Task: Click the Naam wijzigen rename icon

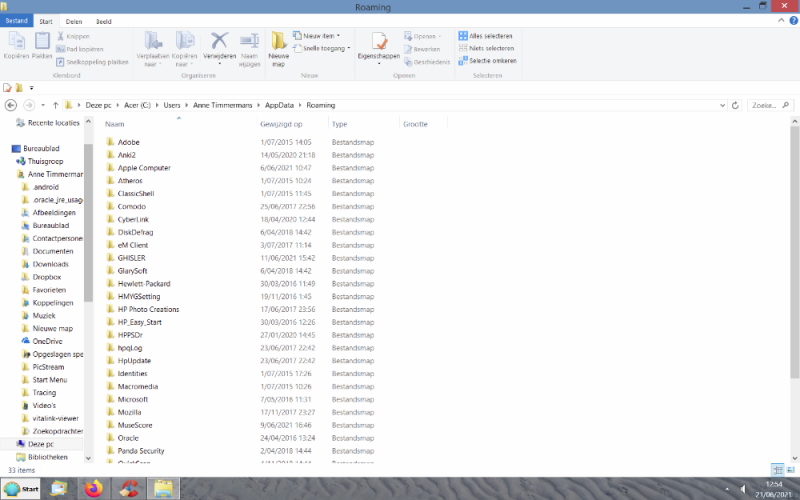Action: pyautogui.click(x=249, y=42)
